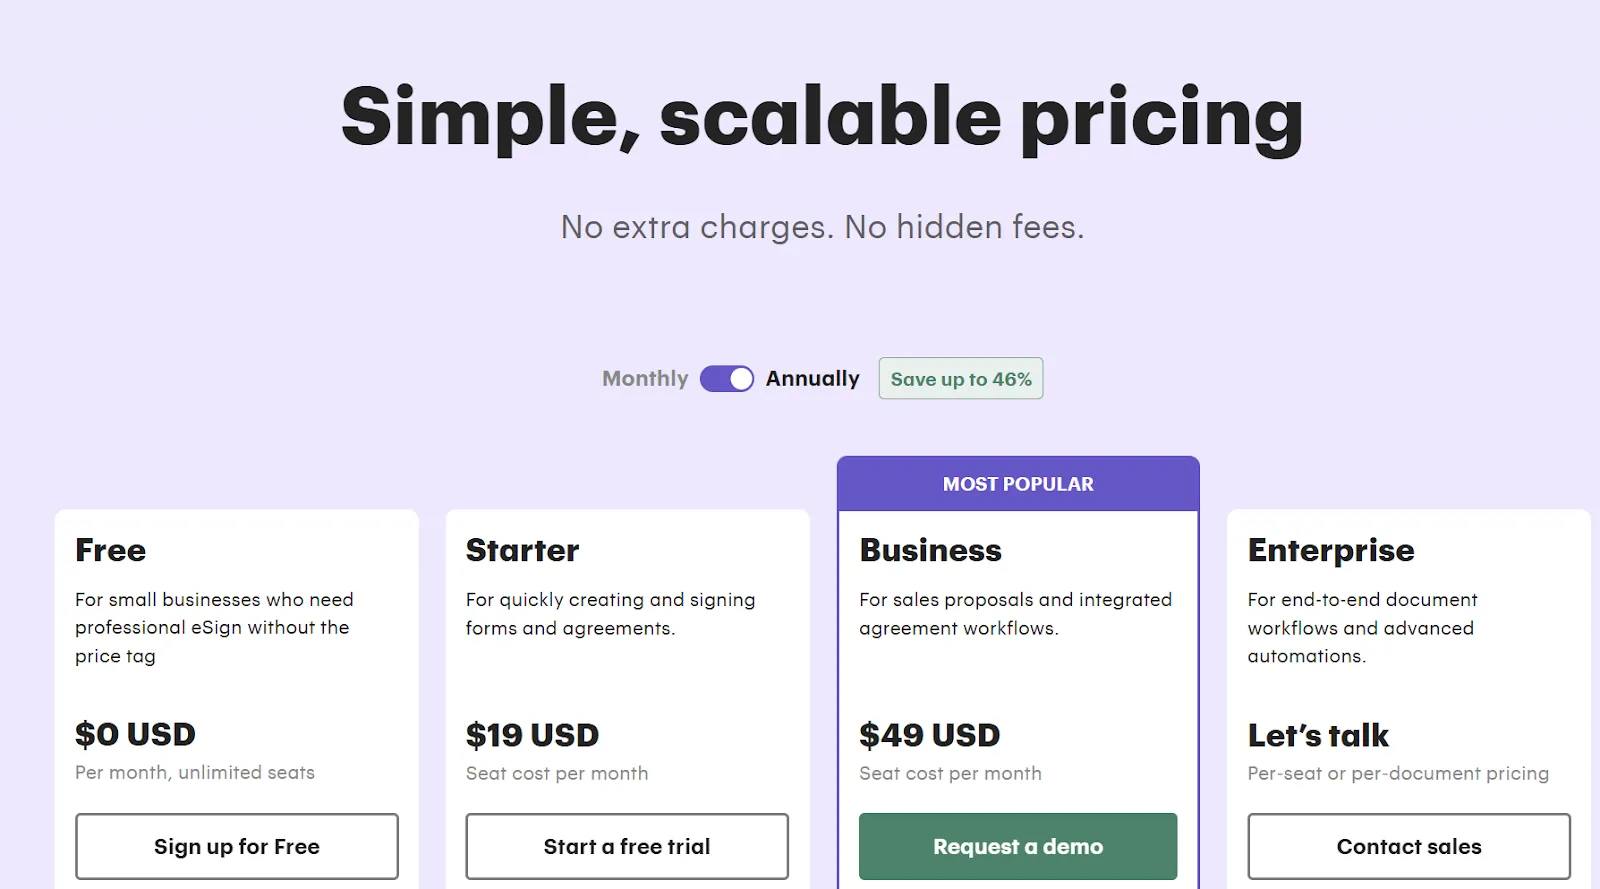Click the Sign up for Free button
Viewport: 1600px width, 889px height.
click(x=237, y=846)
